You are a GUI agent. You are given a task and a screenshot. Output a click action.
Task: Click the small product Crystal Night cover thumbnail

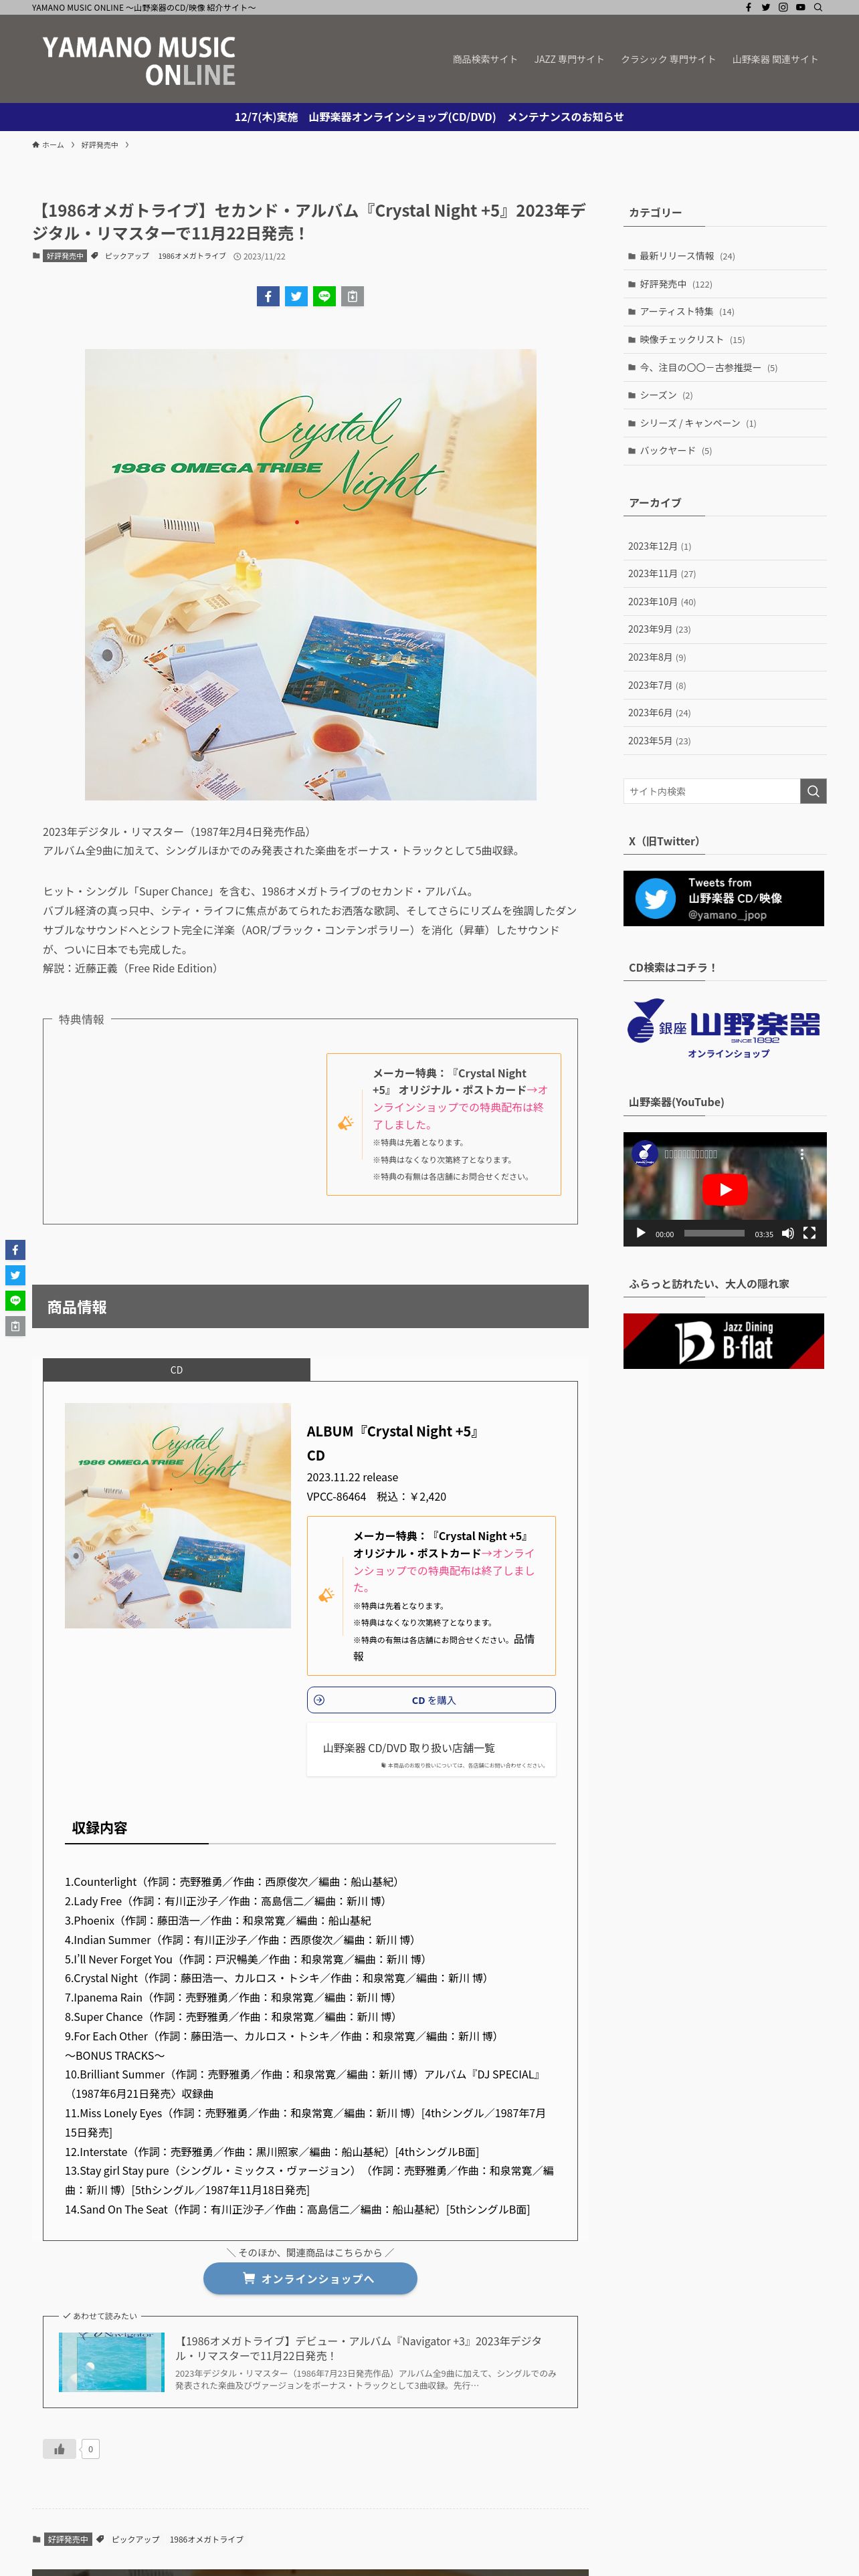[178, 1515]
